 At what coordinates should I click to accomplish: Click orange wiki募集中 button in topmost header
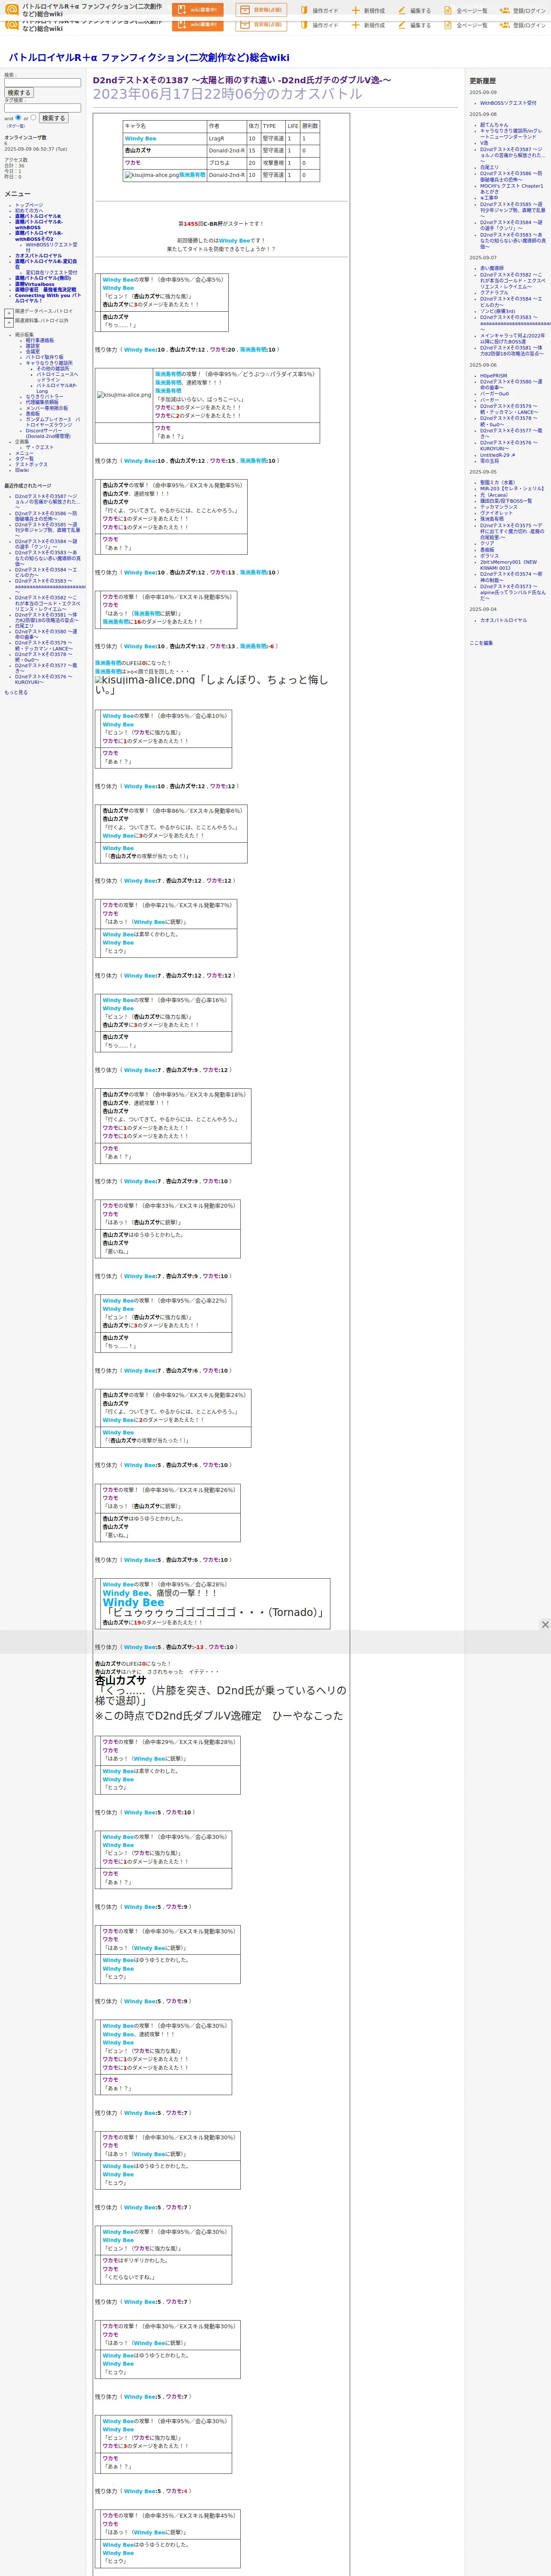pos(198,10)
